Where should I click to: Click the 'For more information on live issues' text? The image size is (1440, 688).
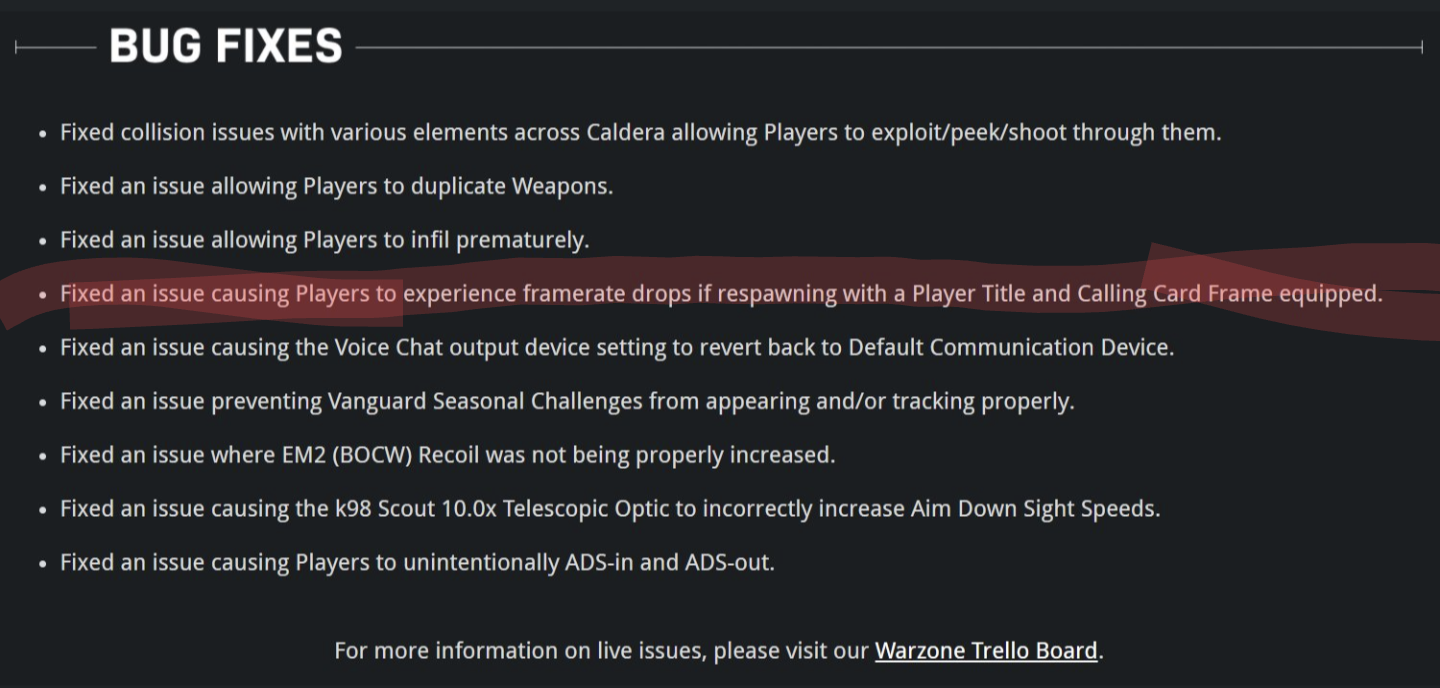[602, 651]
